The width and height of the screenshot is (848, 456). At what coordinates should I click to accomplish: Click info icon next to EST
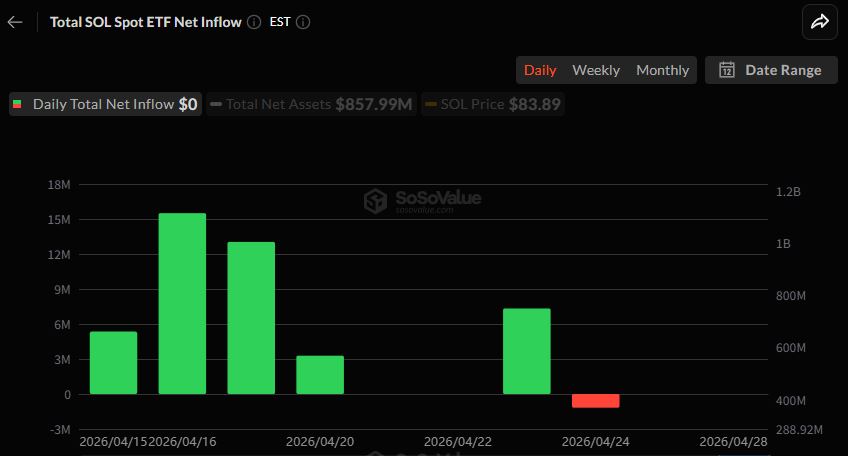pos(303,22)
